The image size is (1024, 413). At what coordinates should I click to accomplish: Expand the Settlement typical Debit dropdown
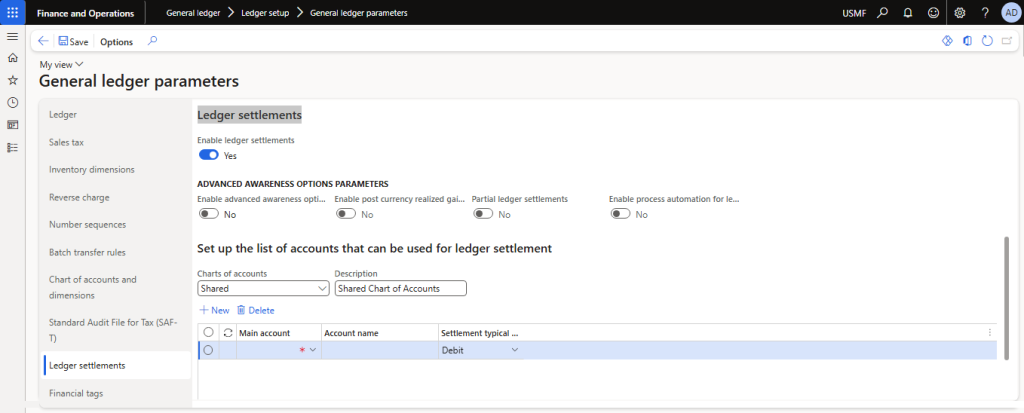tap(515, 350)
